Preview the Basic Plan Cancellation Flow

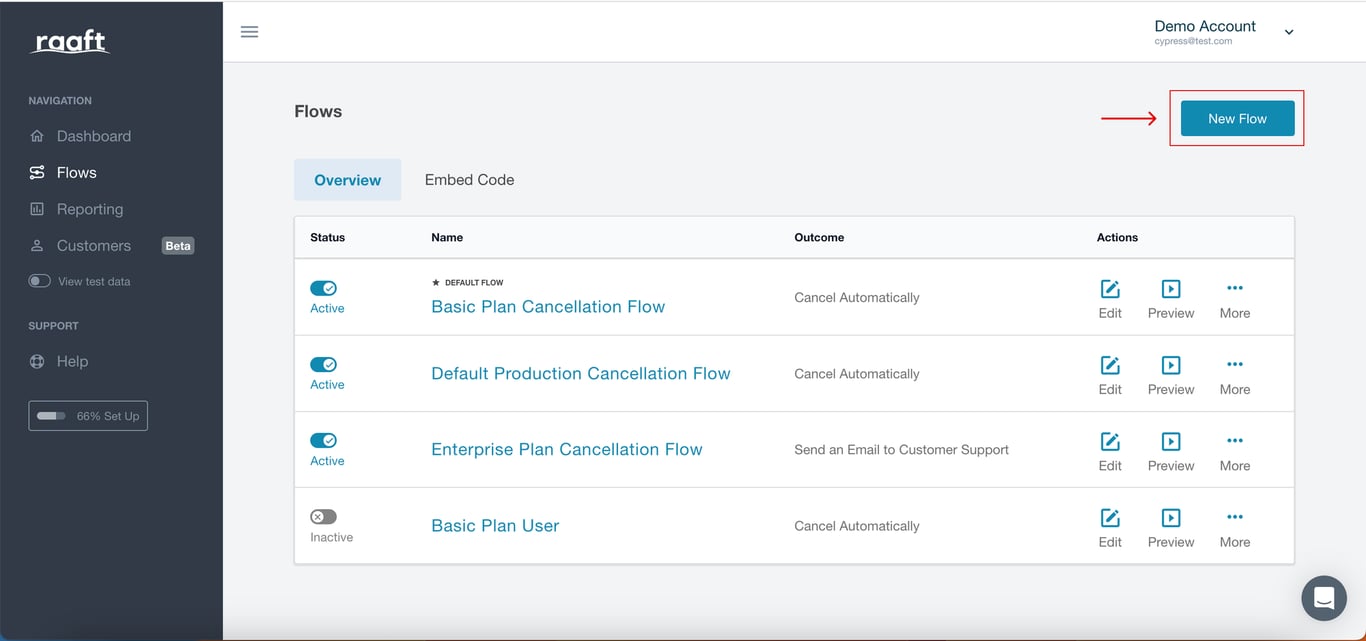pos(1171,289)
